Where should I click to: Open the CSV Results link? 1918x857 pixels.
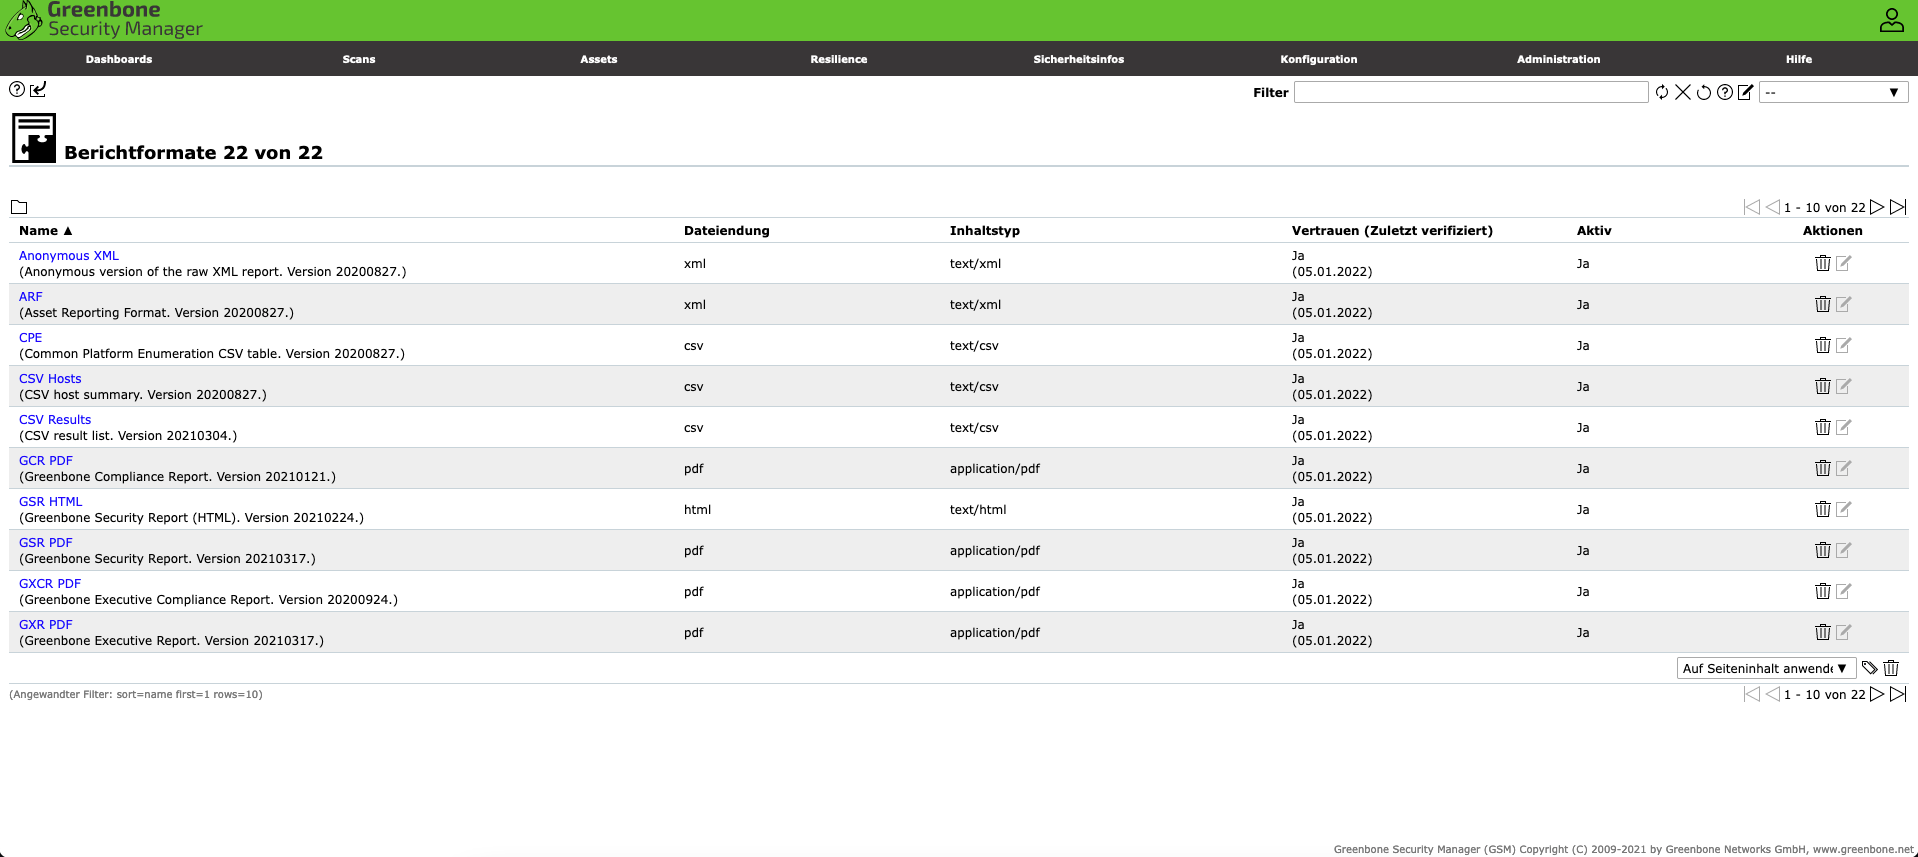coord(55,420)
